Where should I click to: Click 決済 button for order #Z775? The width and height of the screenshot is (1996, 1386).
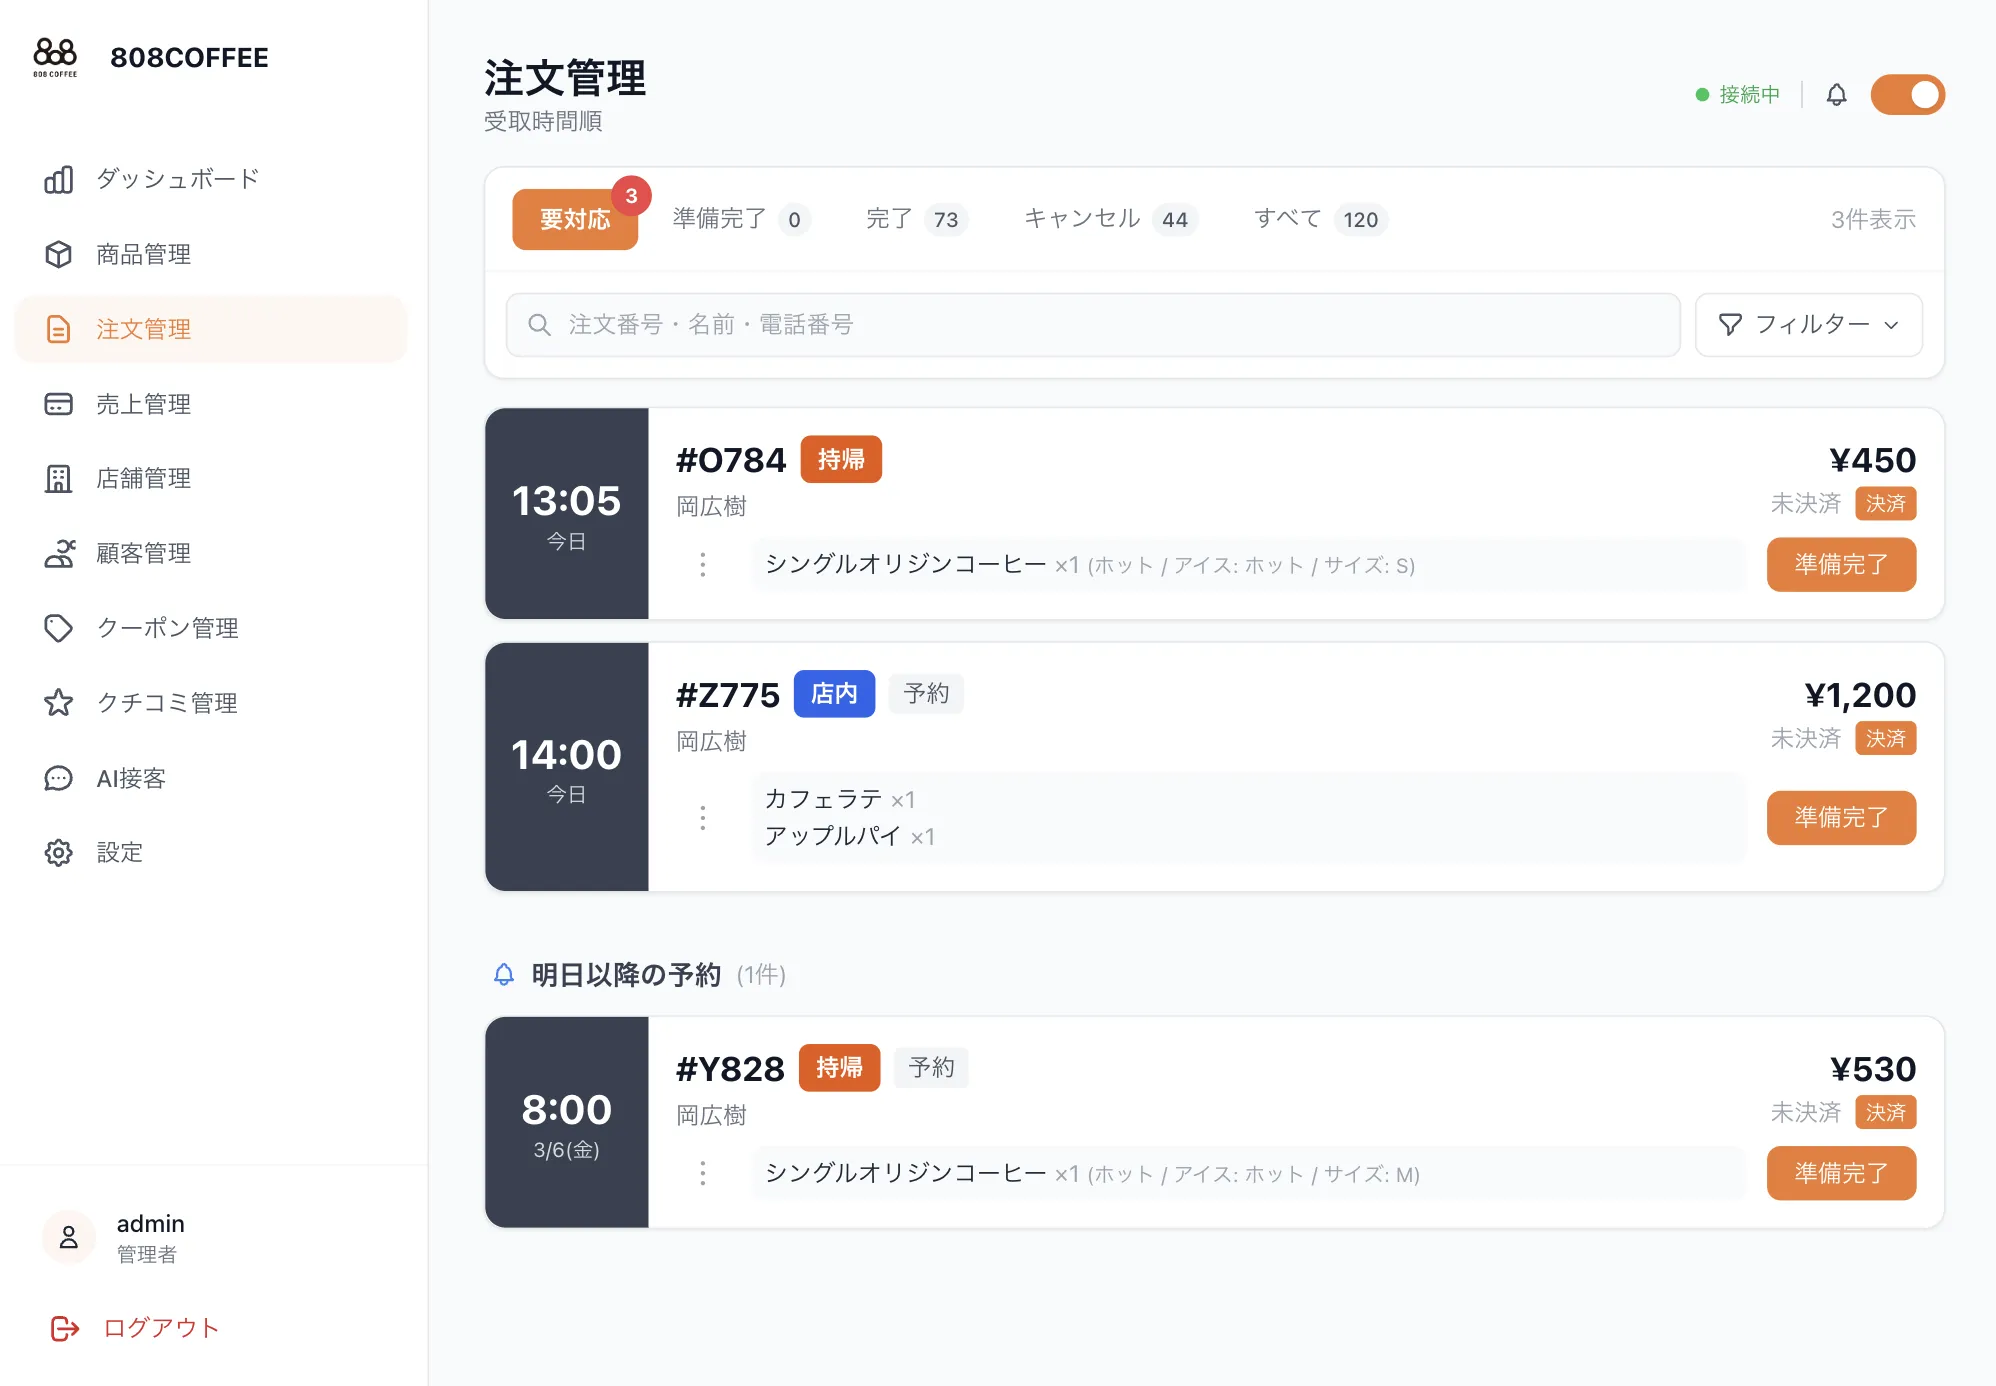1885,739
